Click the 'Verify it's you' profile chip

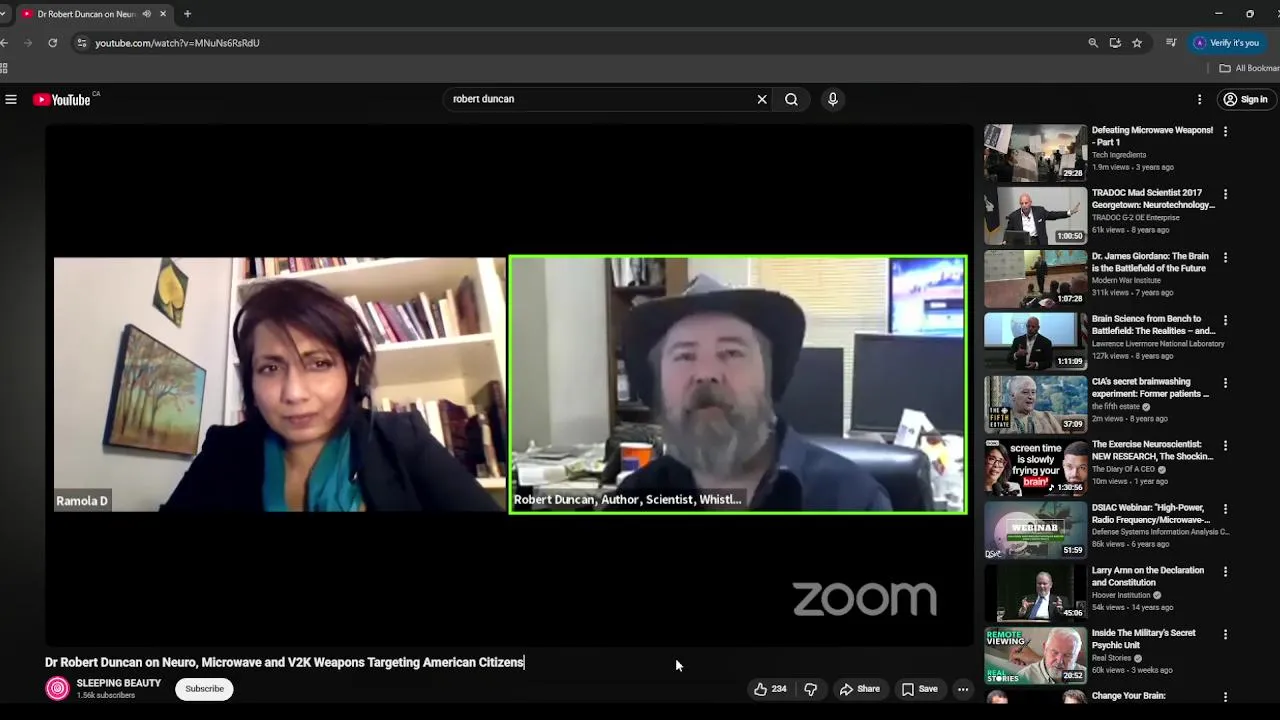1227,43
